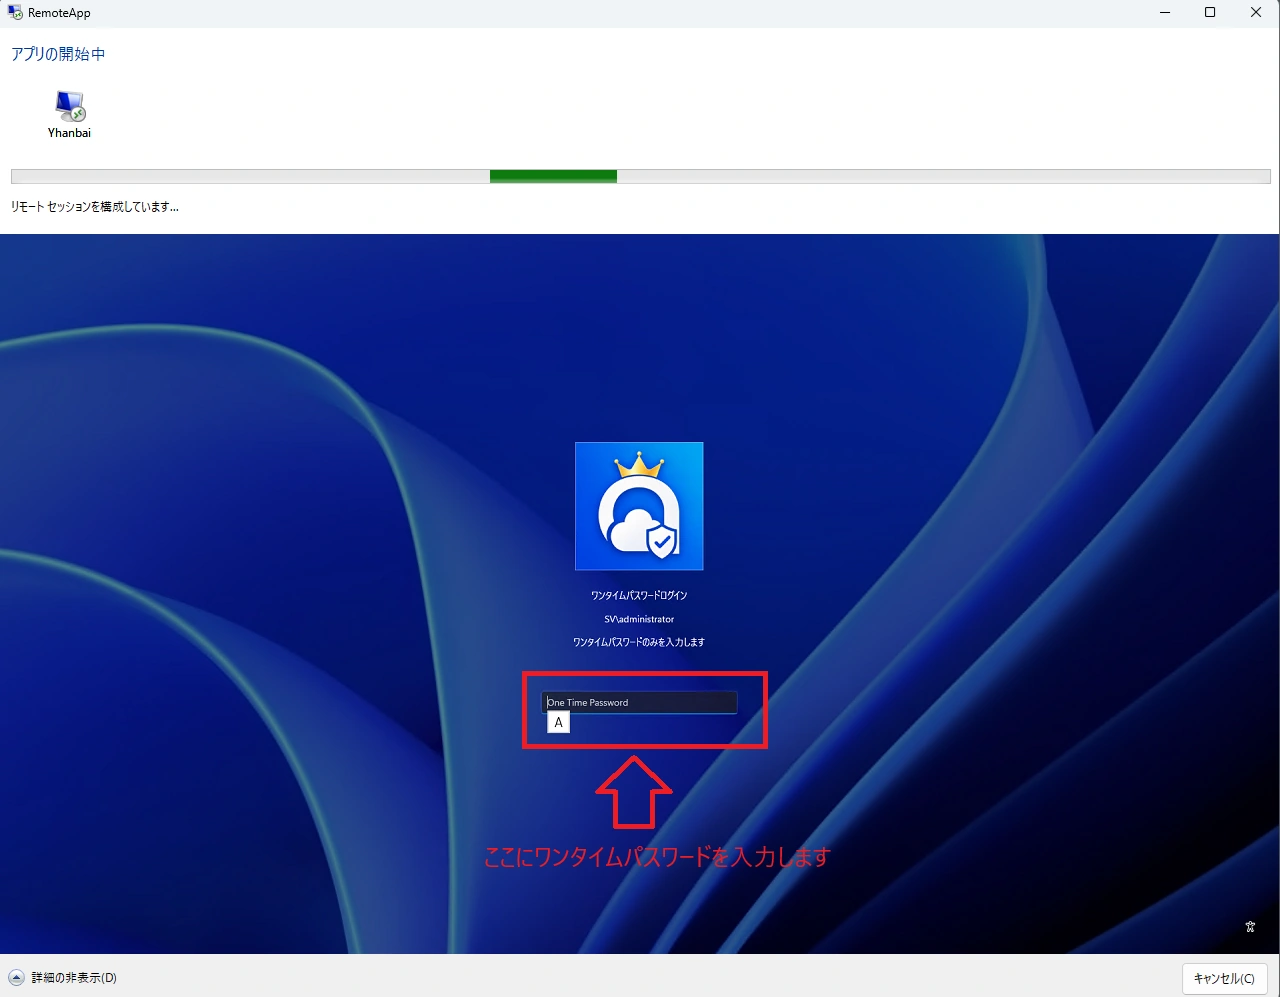Click the IME mode indicator "A"
The height and width of the screenshot is (997, 1280).
558,722
